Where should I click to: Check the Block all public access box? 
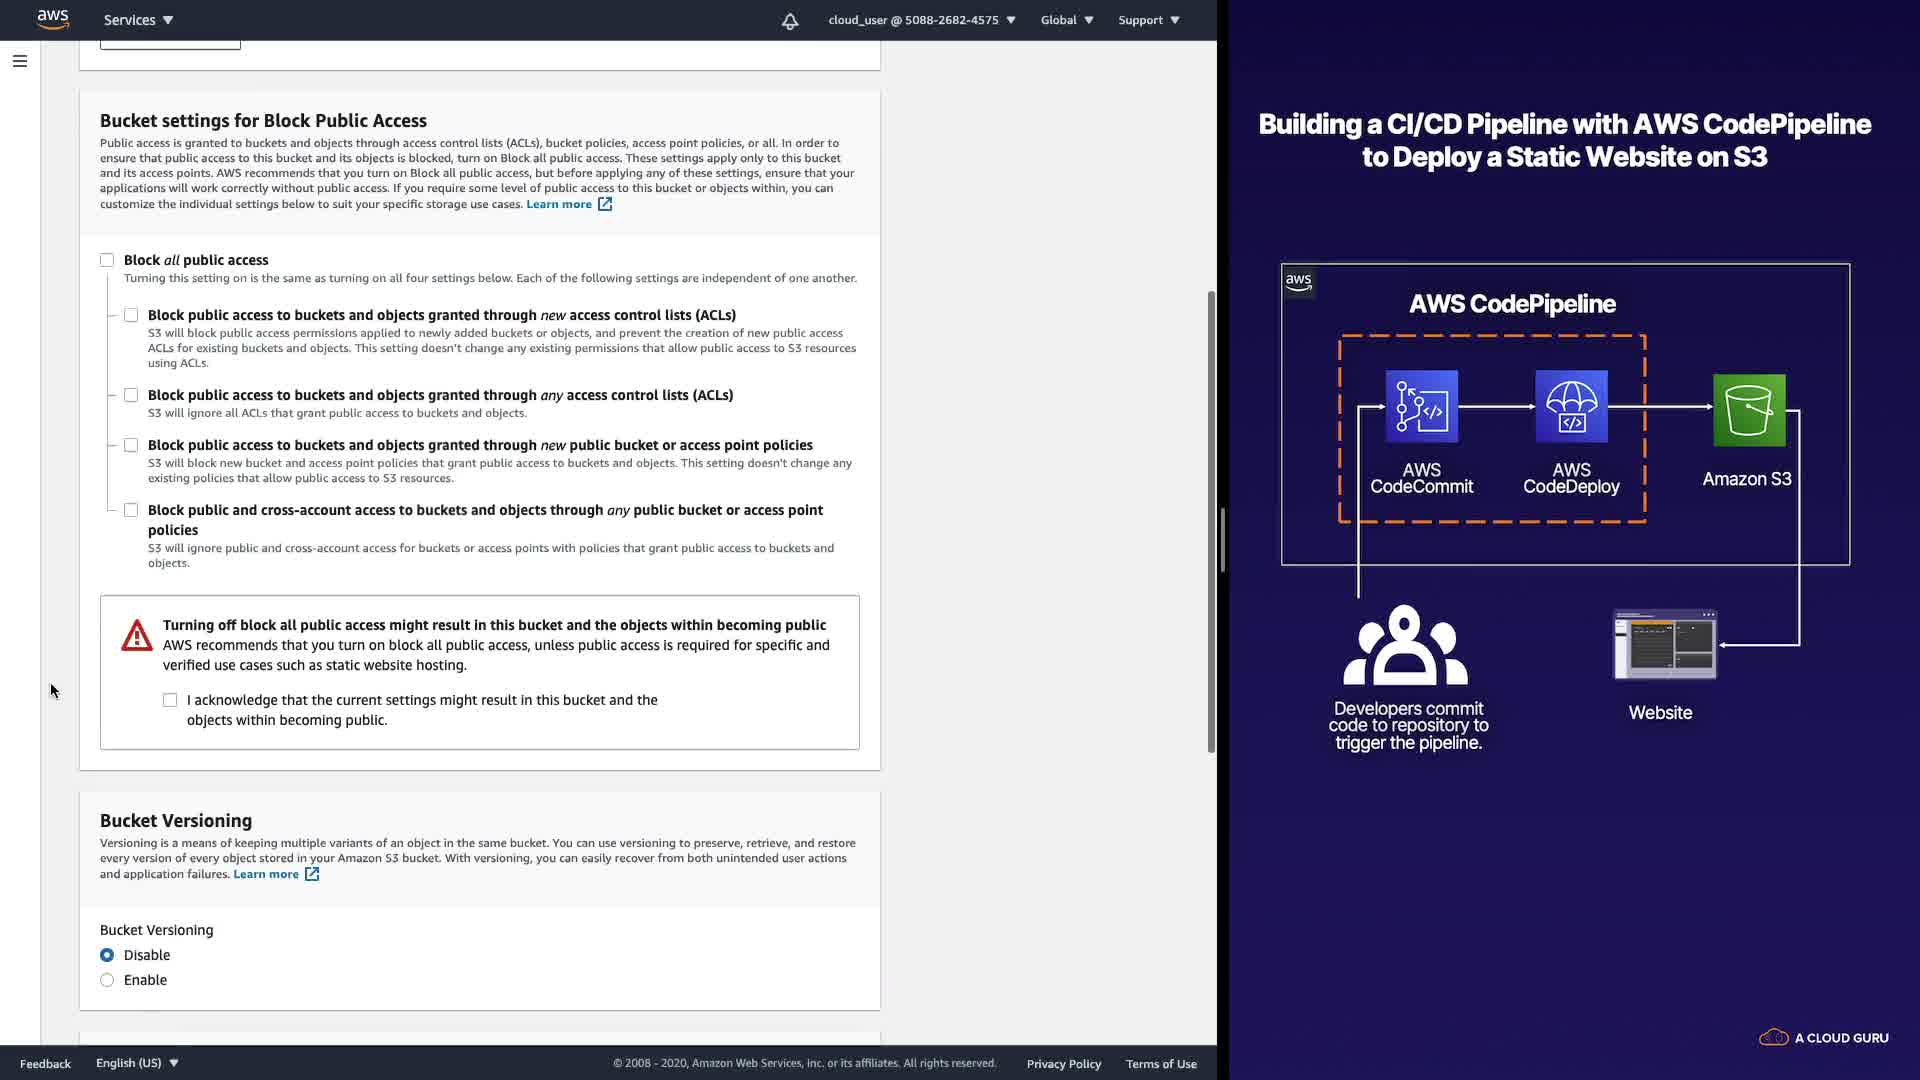(107, 260)
